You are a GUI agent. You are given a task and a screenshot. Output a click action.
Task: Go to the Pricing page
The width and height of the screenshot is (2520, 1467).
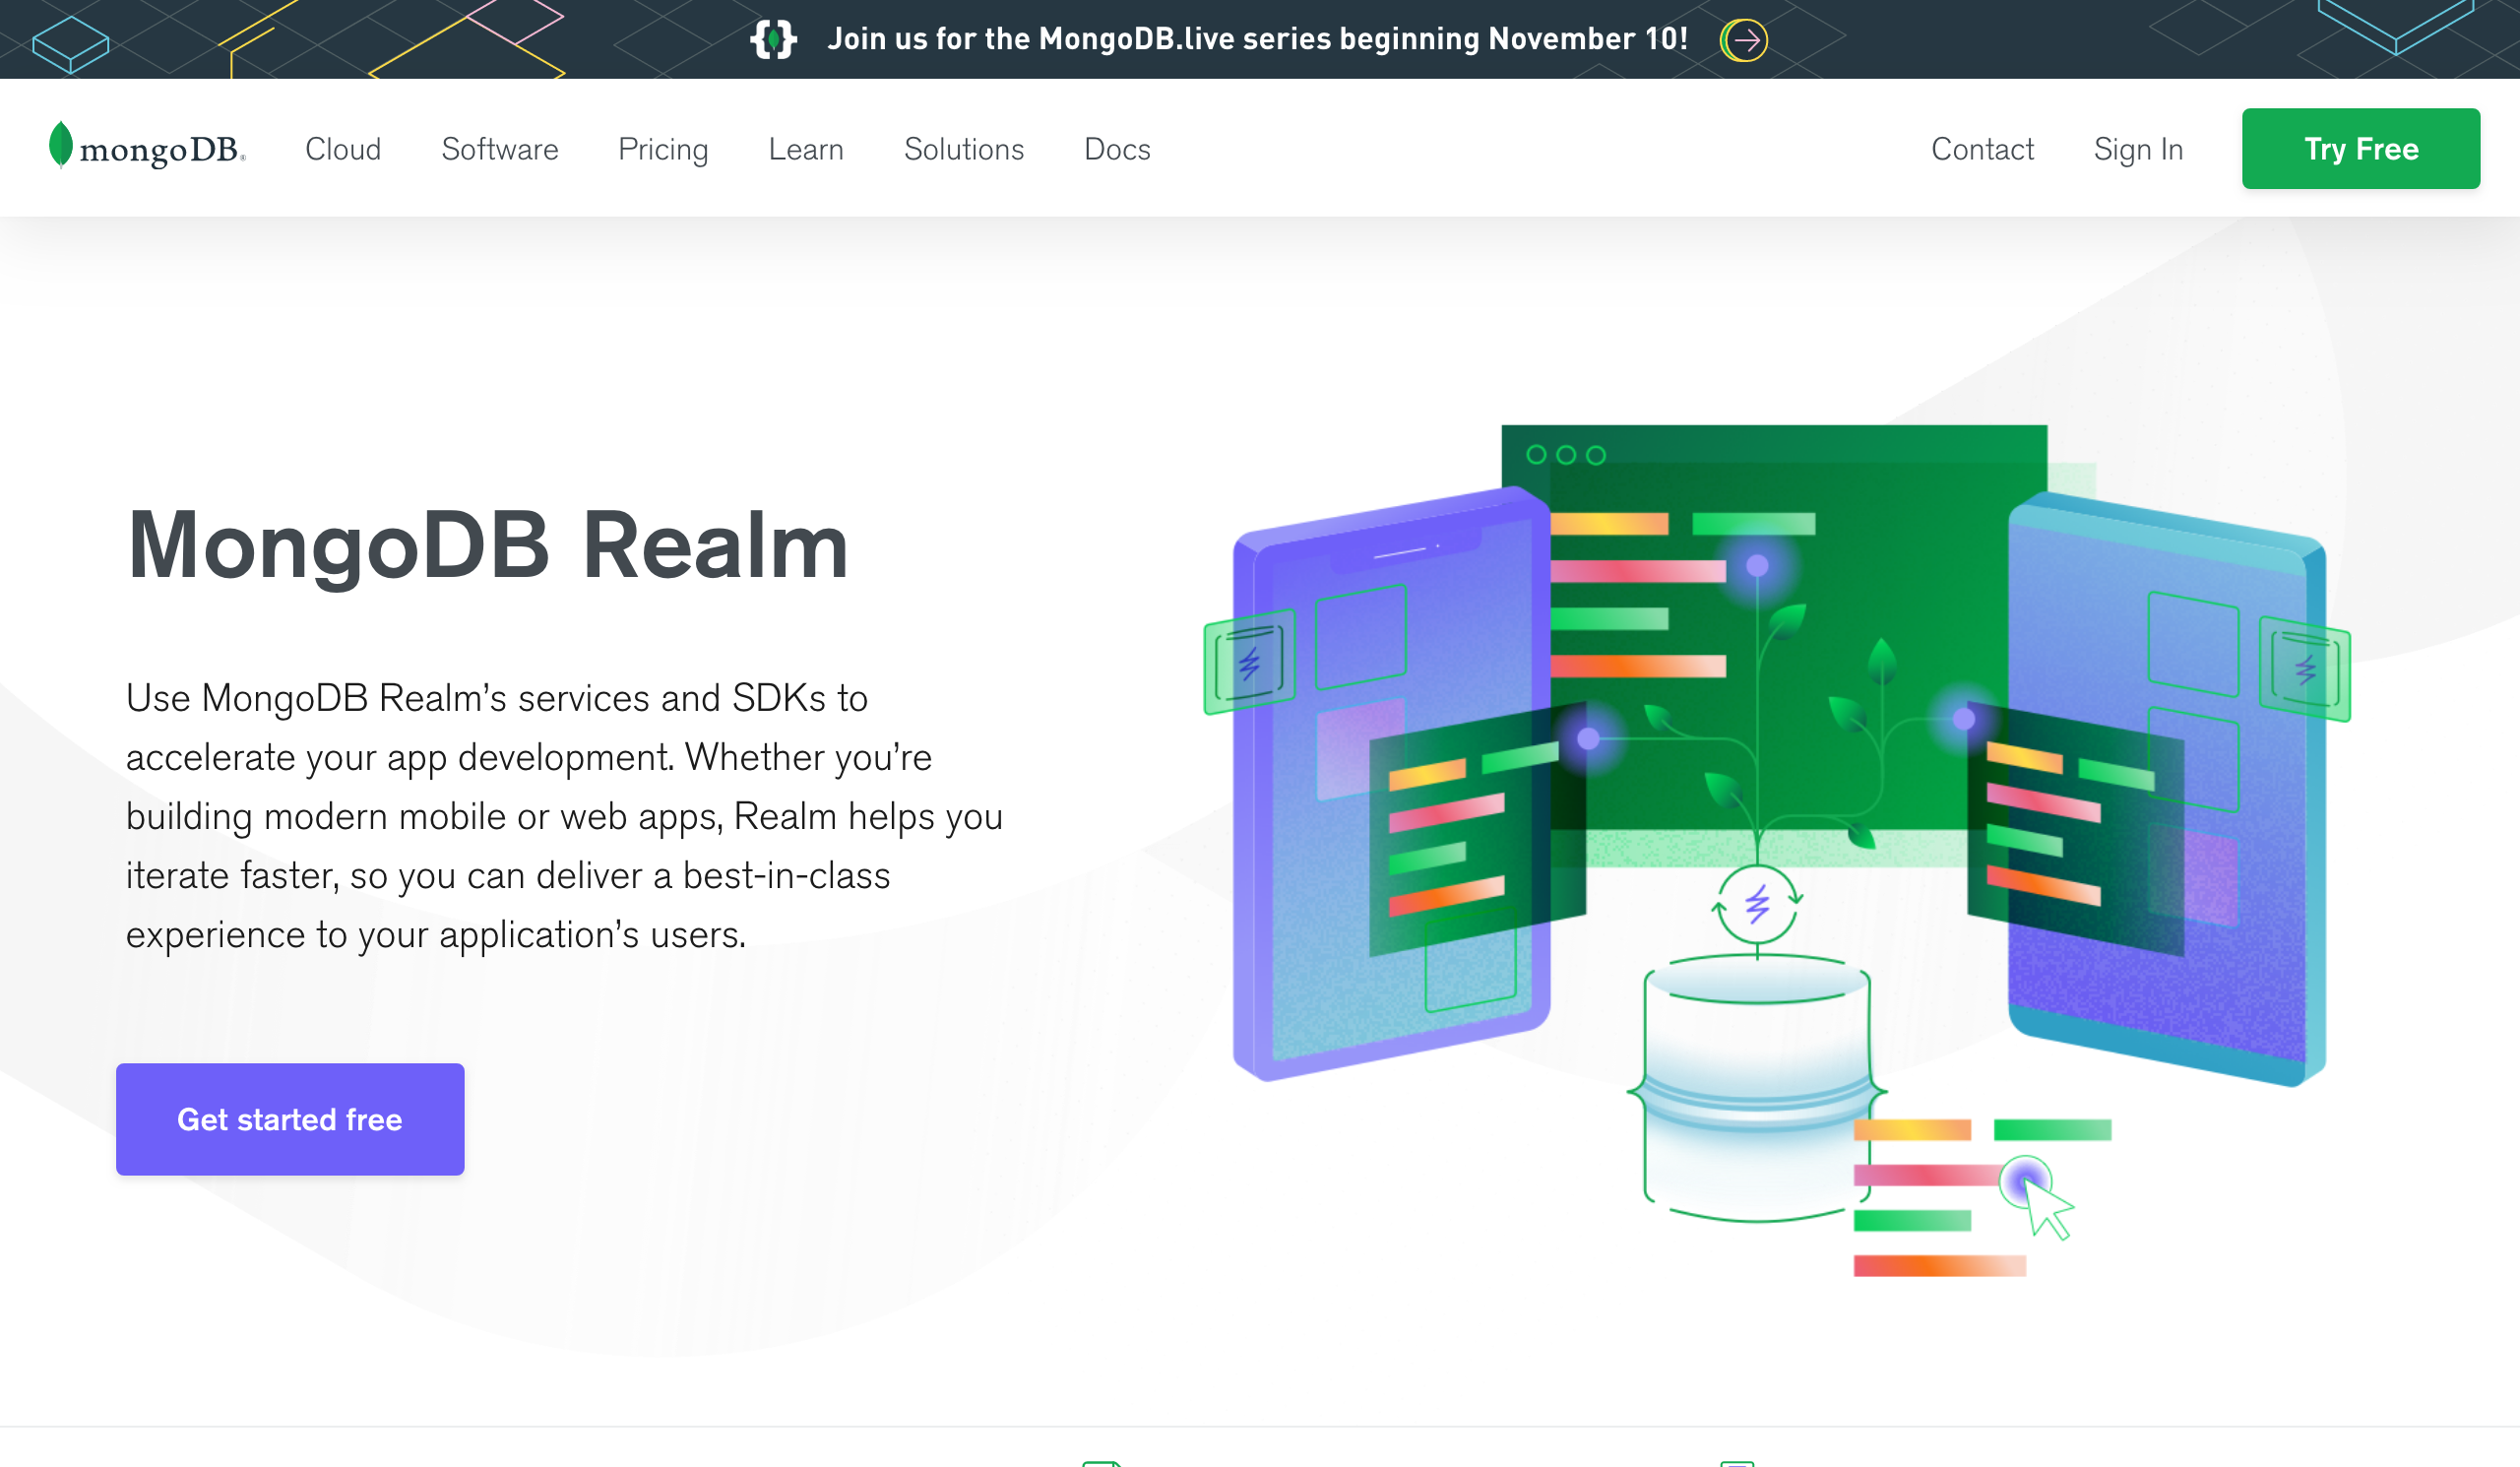coord(663,149)
